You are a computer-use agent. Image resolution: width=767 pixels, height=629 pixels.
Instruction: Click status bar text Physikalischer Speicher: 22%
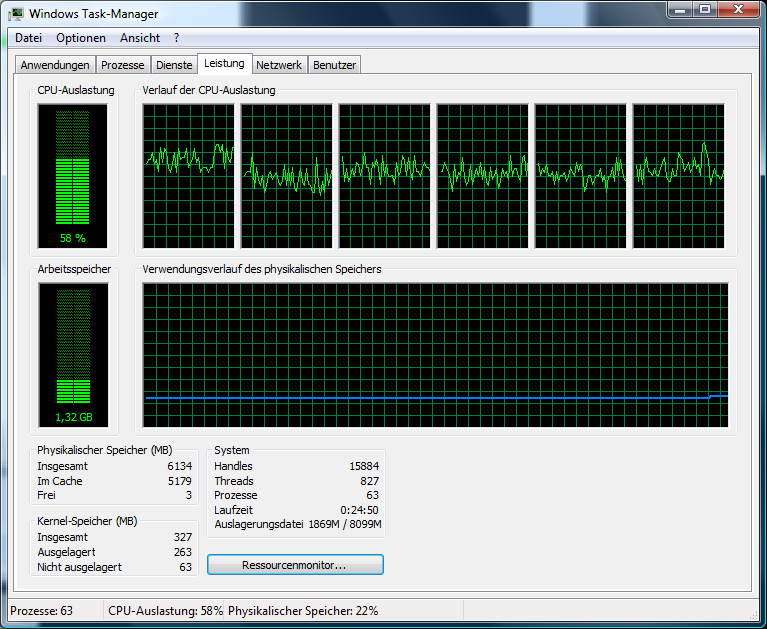click(303, 611)
